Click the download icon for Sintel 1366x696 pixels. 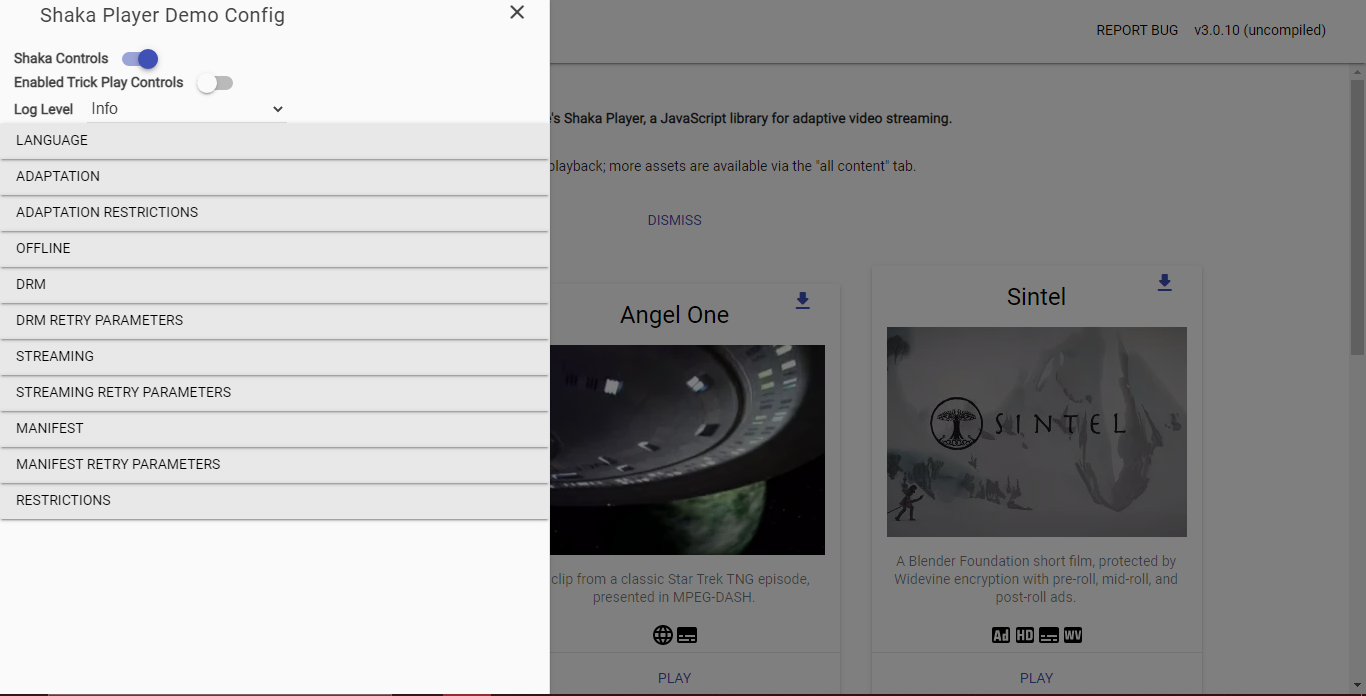pos(1164,283)
